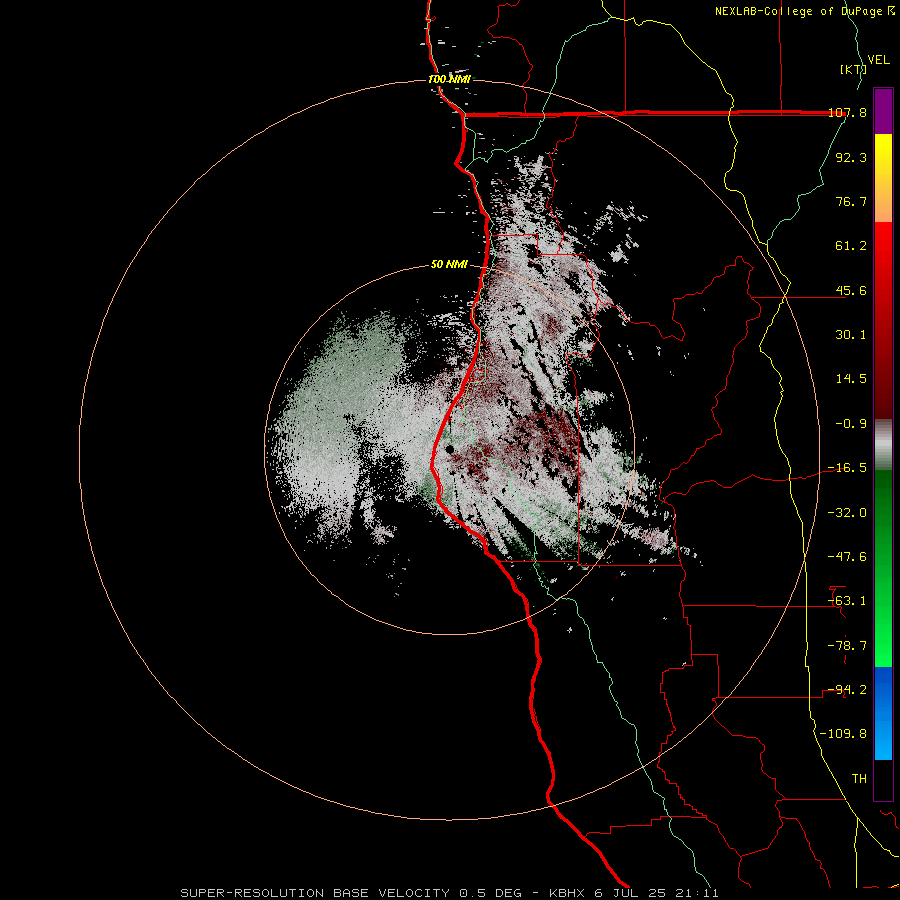
Task: Pick the green segment of the color bar
Action: 883,568
